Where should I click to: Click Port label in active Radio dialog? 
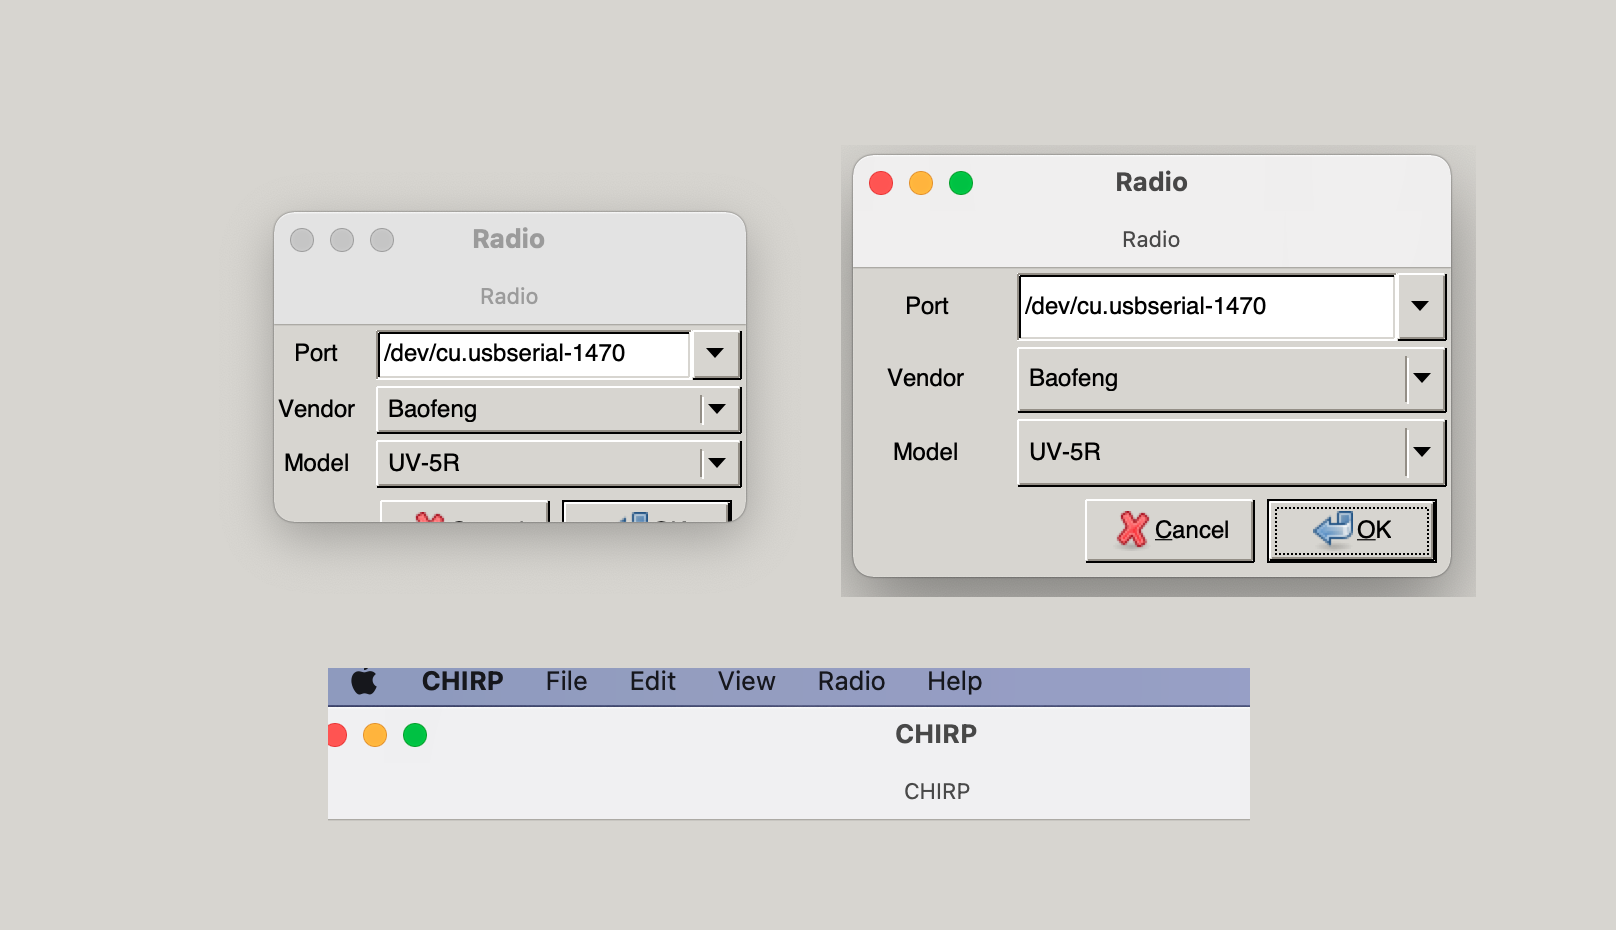927,306
